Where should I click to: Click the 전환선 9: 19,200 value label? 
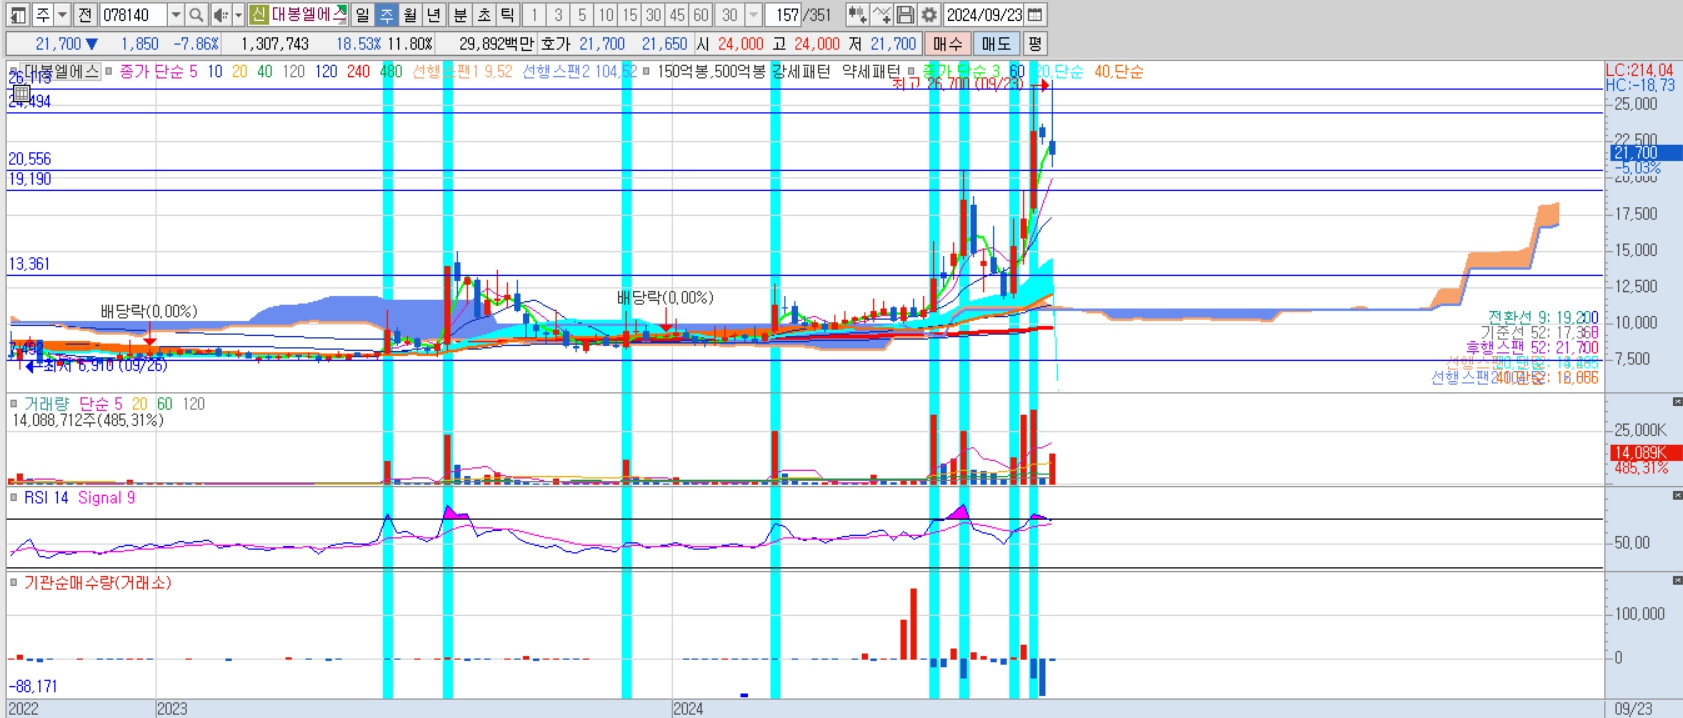click(1543, 317)
